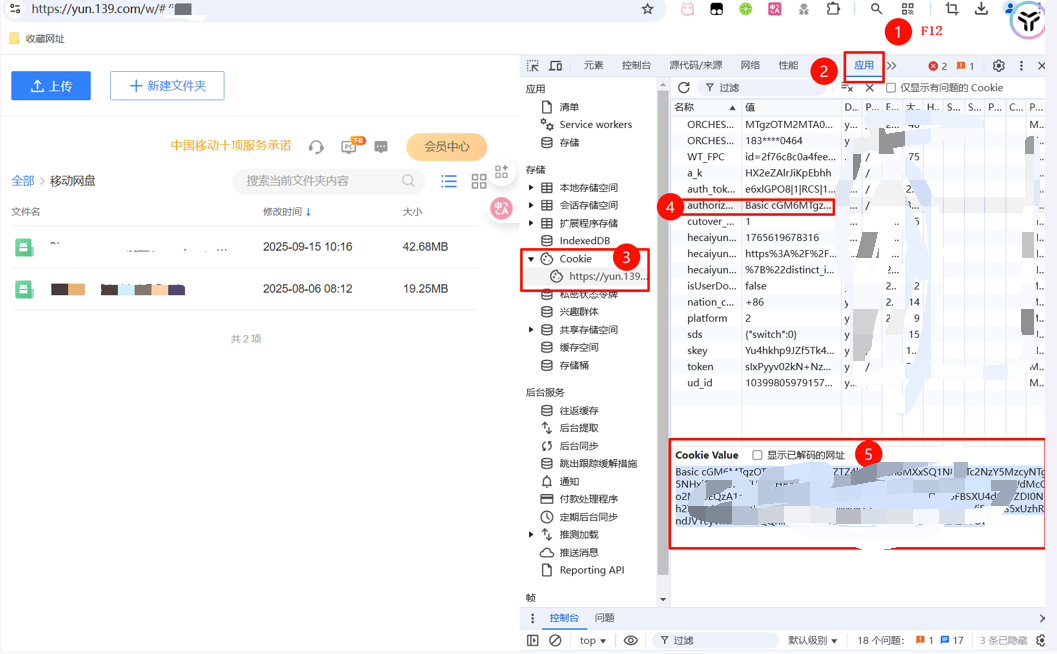Refresh the cookie table
The image size is (1057, 654).
[x=684, y=88]
